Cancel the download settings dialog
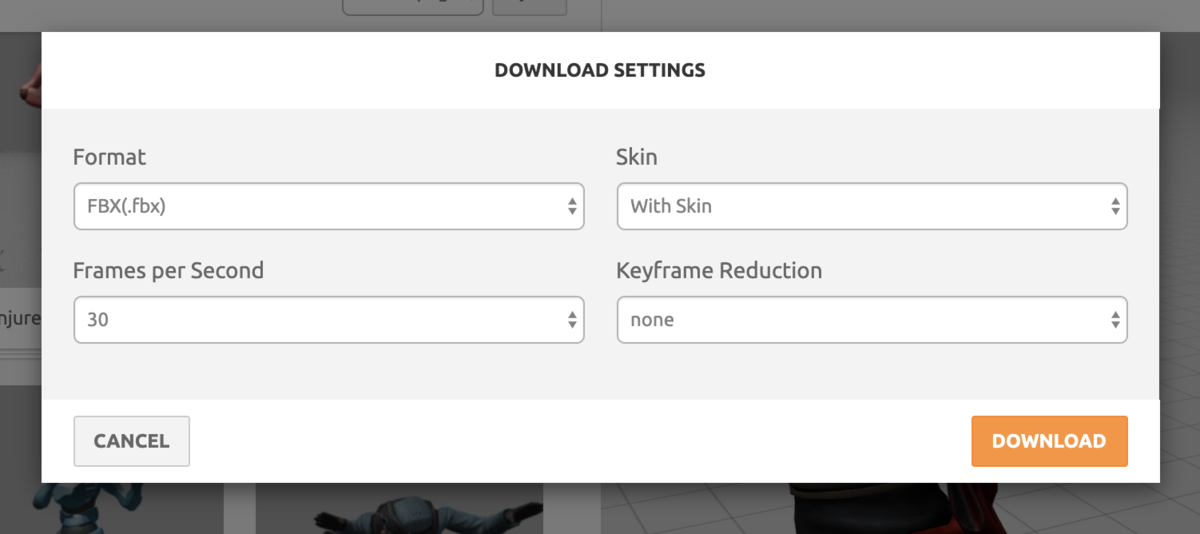Screen dimensions: 1200x534 (x=131, y=441)
